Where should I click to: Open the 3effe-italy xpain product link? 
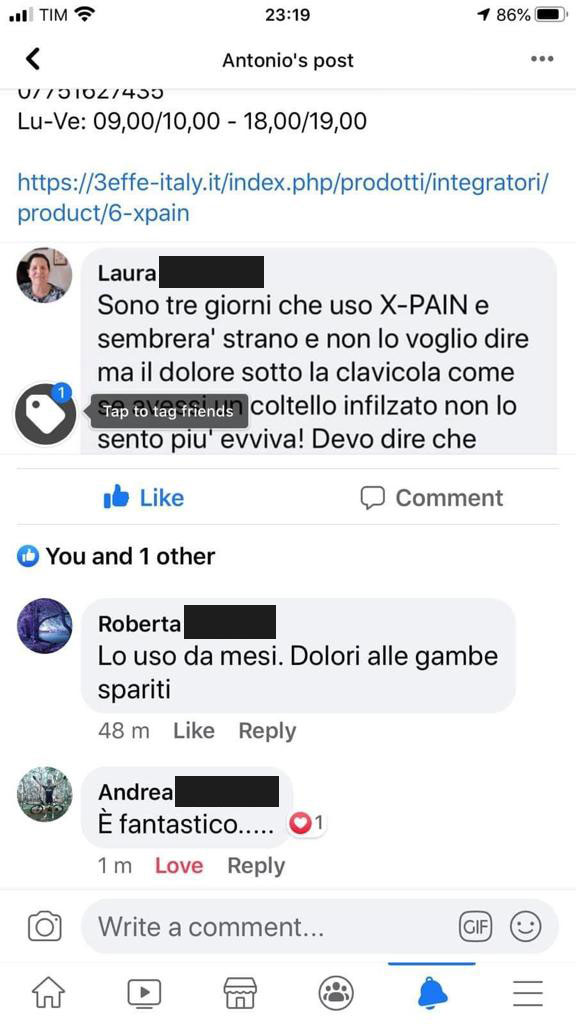click(282, 197)
